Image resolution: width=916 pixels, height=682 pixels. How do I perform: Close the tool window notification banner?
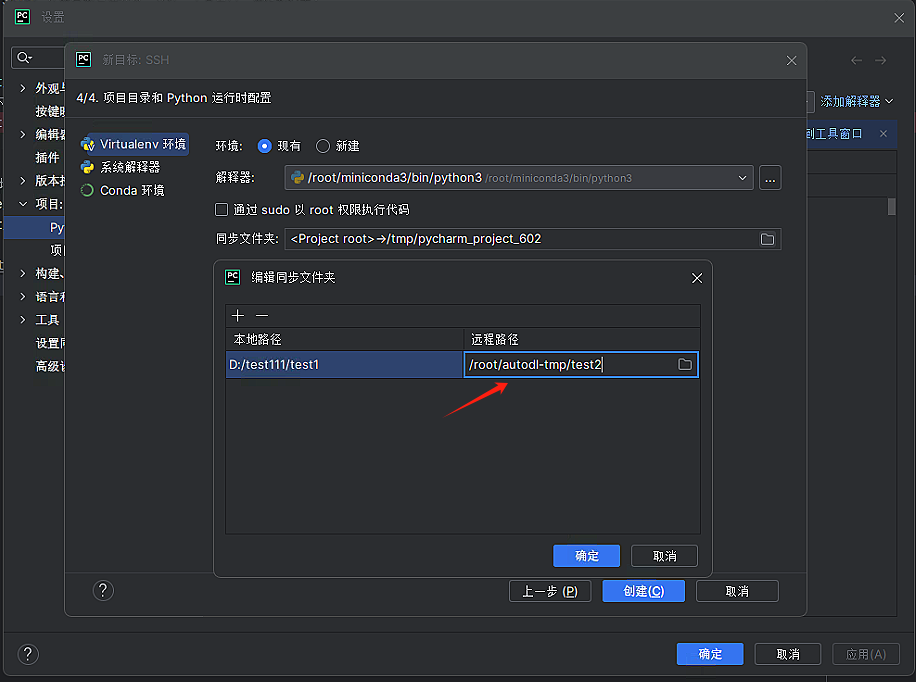pos(883,134)
